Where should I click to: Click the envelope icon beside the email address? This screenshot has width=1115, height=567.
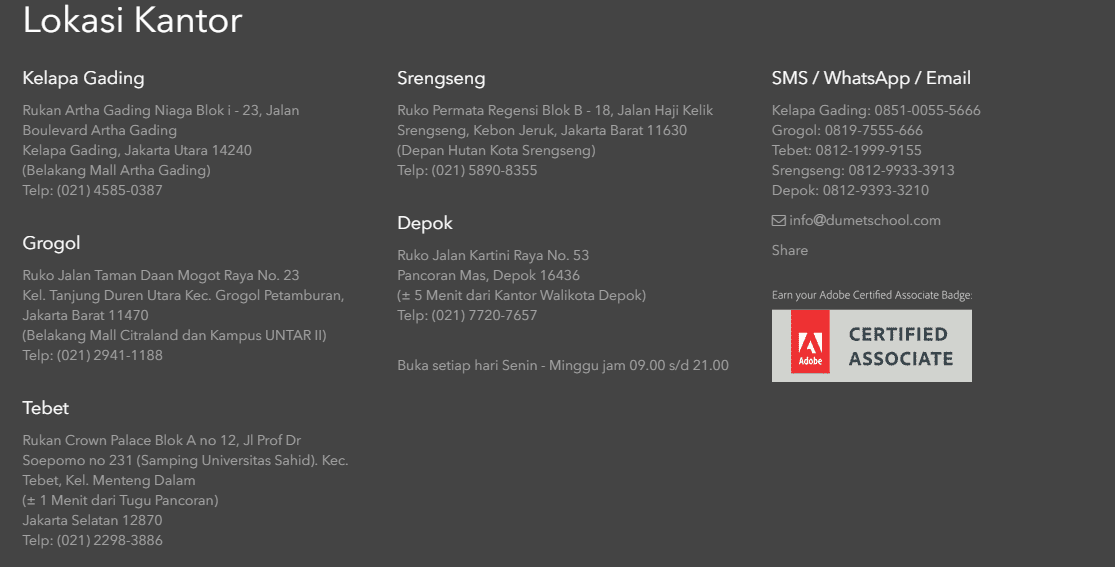pyautogui.click(x=778, y=221)
